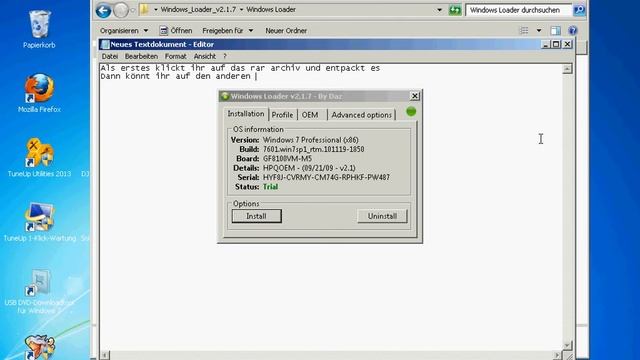Click the green refresh icon in Explorer
Viewport: 640px width, 360px height.
(455, 10)
